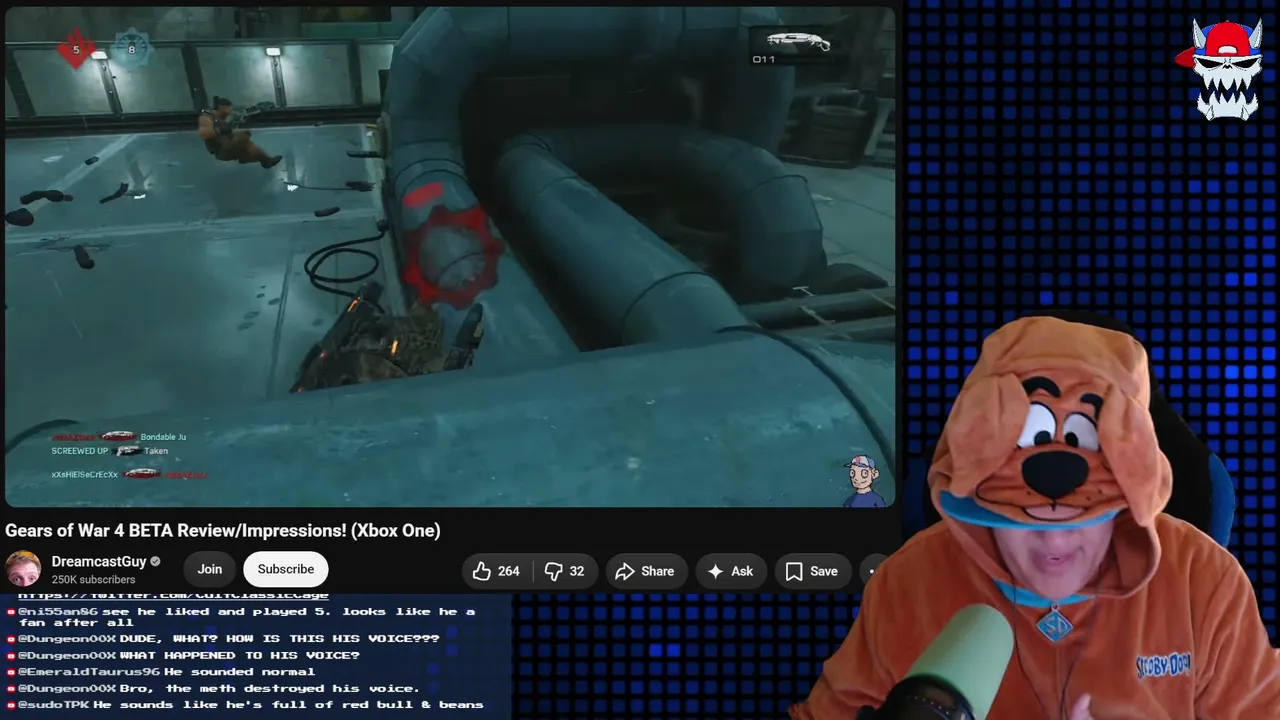Click the Join membership button
Image resolution: width=1280 pixels, height=720 pixels.
tap(210, 569)
